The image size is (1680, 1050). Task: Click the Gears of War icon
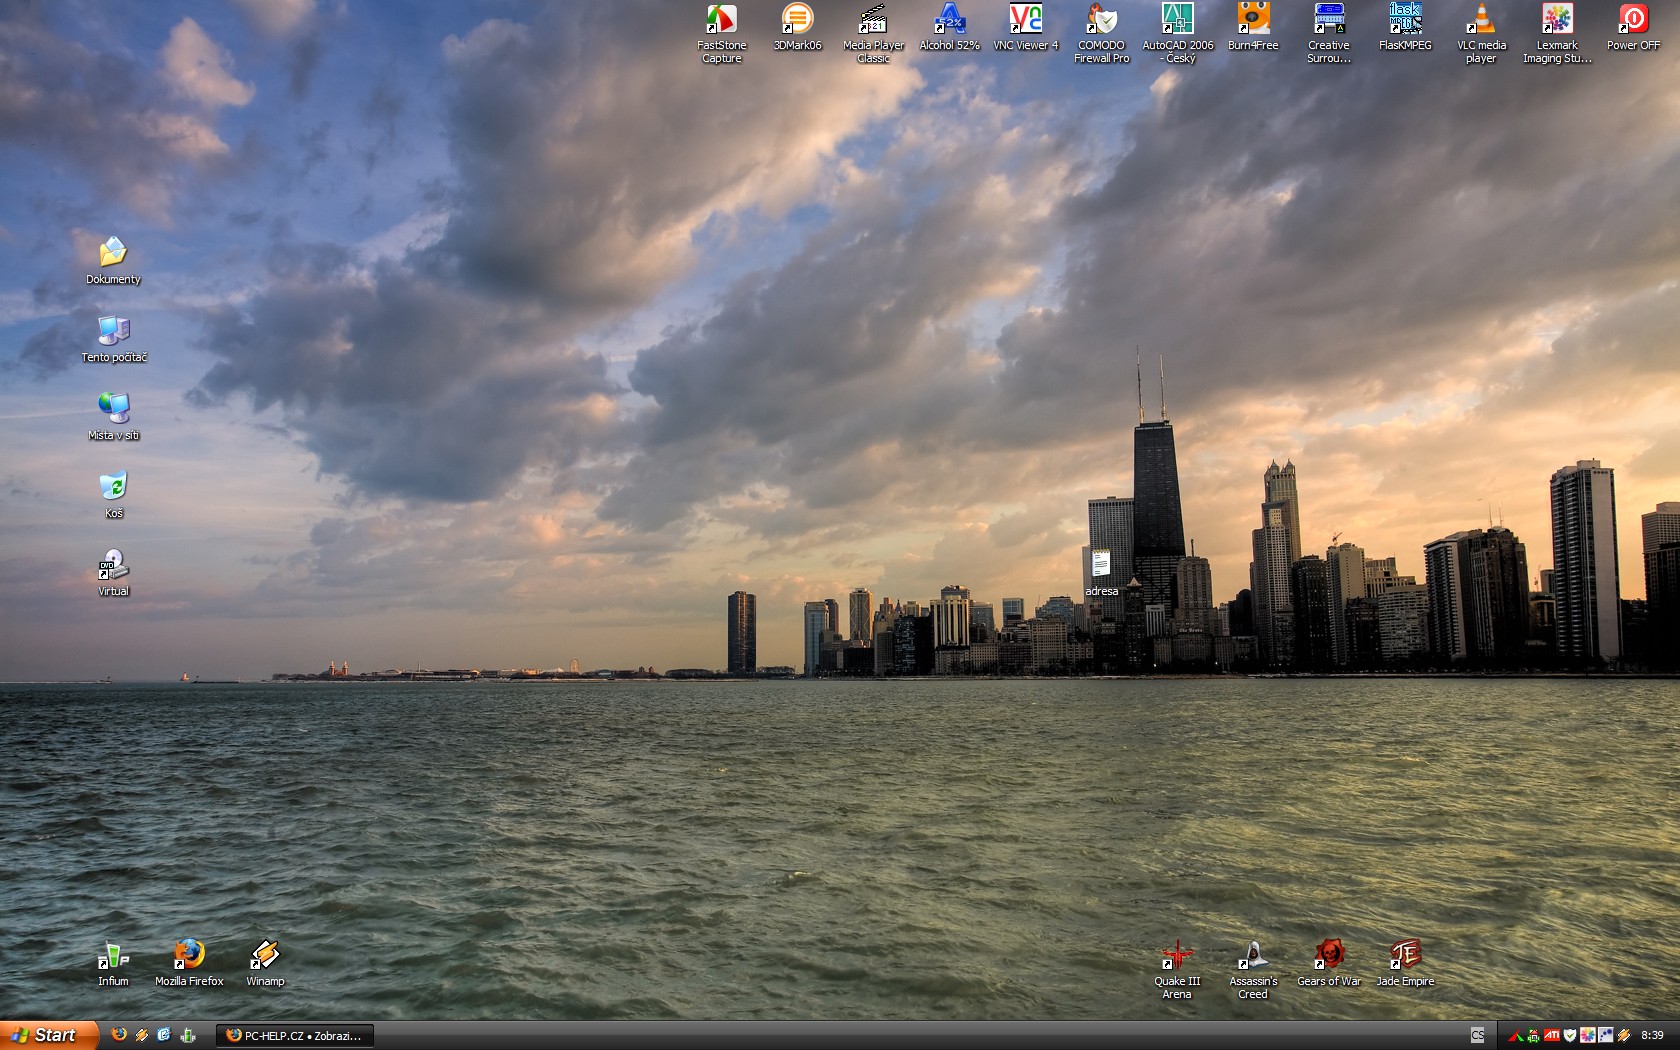point(1329,956)
